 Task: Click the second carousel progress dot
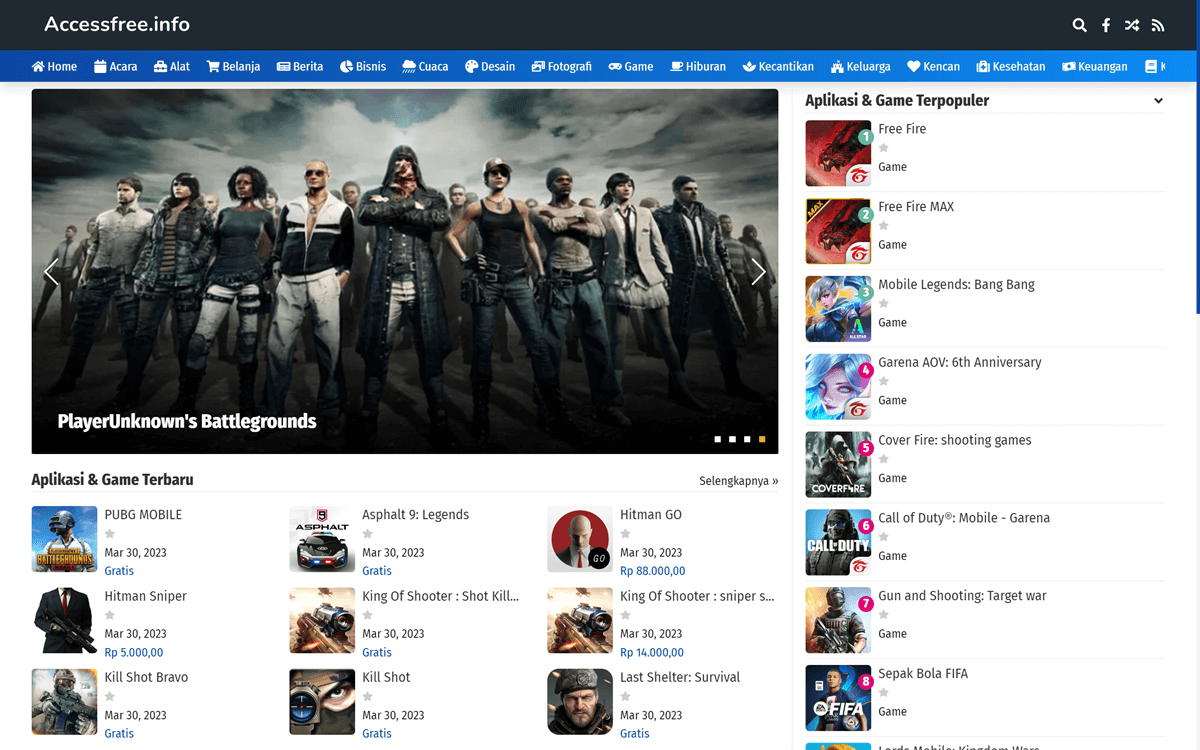coord(731,438)
